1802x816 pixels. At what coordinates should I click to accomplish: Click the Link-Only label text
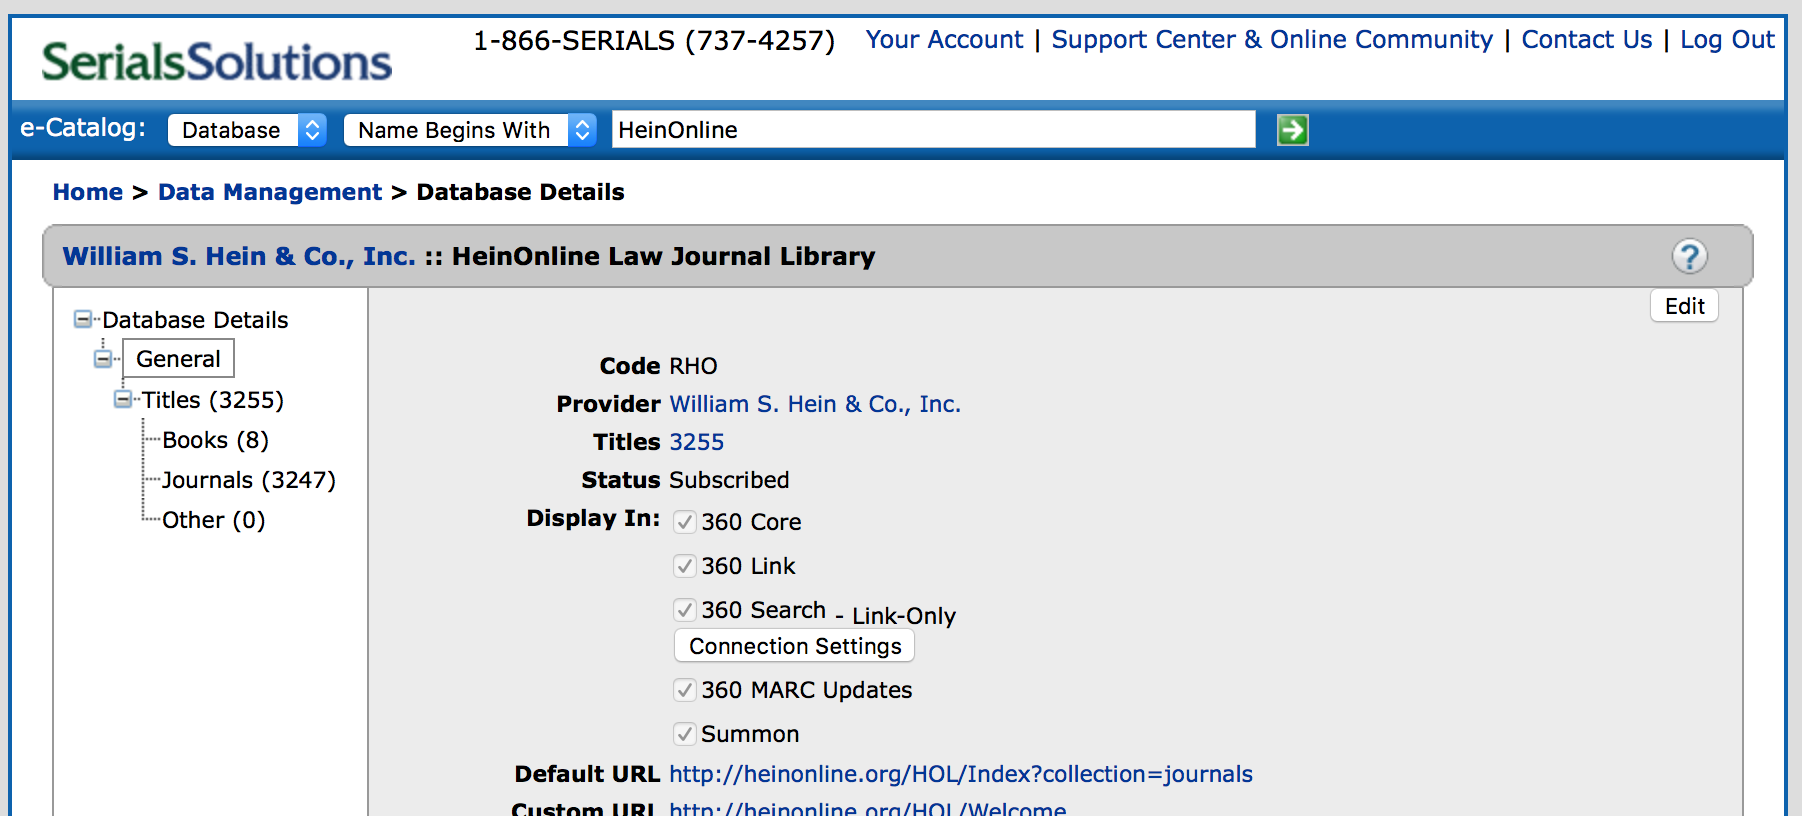point(904,616)
